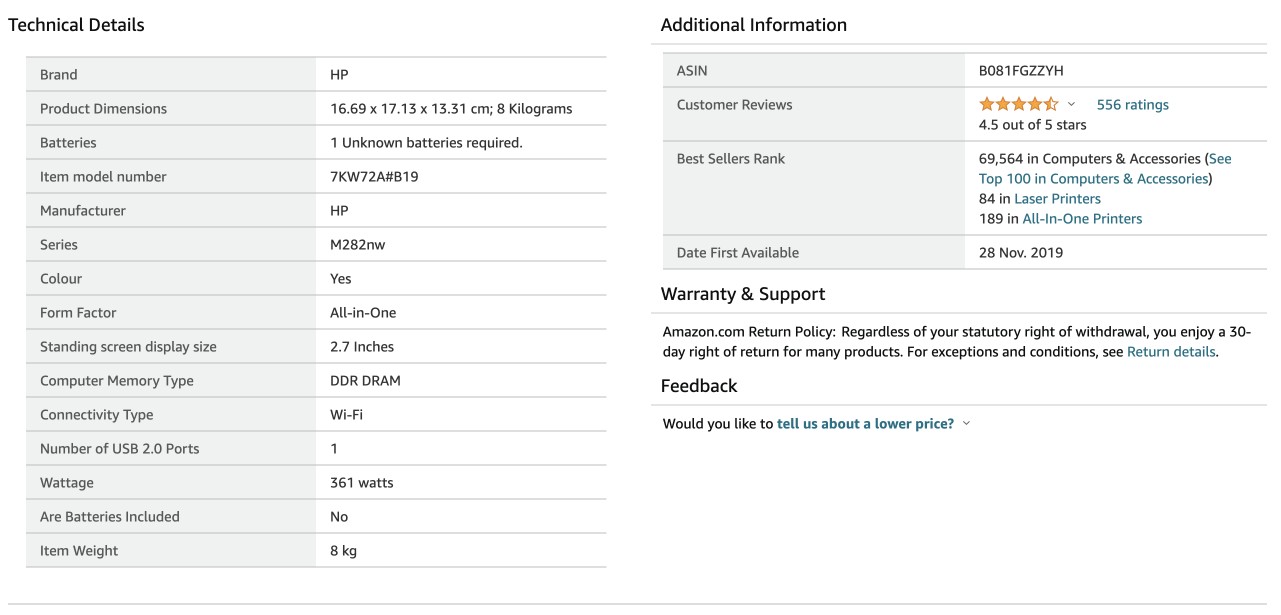
Task: Expand the chevron after the lower price link
Action: 966,424
